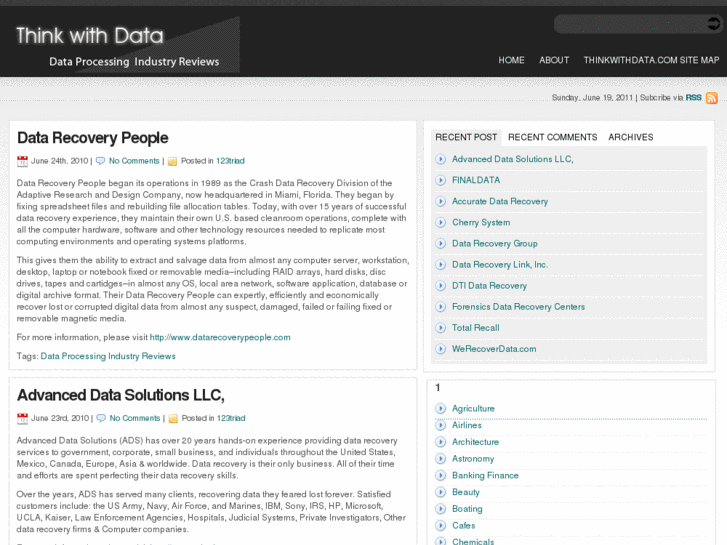This screenshot has width=727, height=545.
Task: Click comment bubble icon under Data Recovery People
Action: coord(100,161)
